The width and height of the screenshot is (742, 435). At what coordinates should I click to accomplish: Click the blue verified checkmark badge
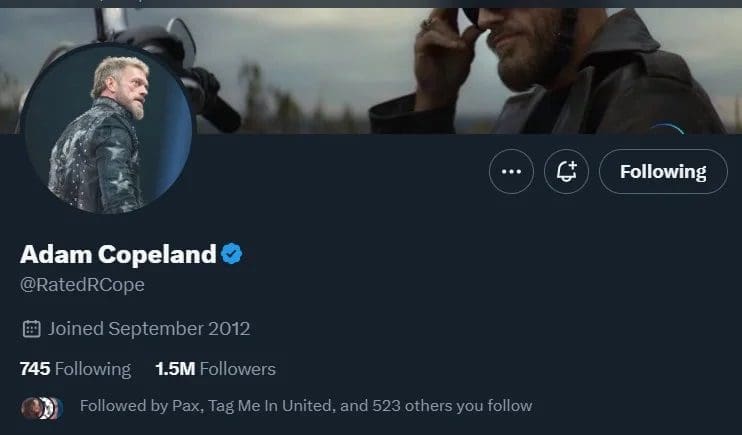[232, 254]
